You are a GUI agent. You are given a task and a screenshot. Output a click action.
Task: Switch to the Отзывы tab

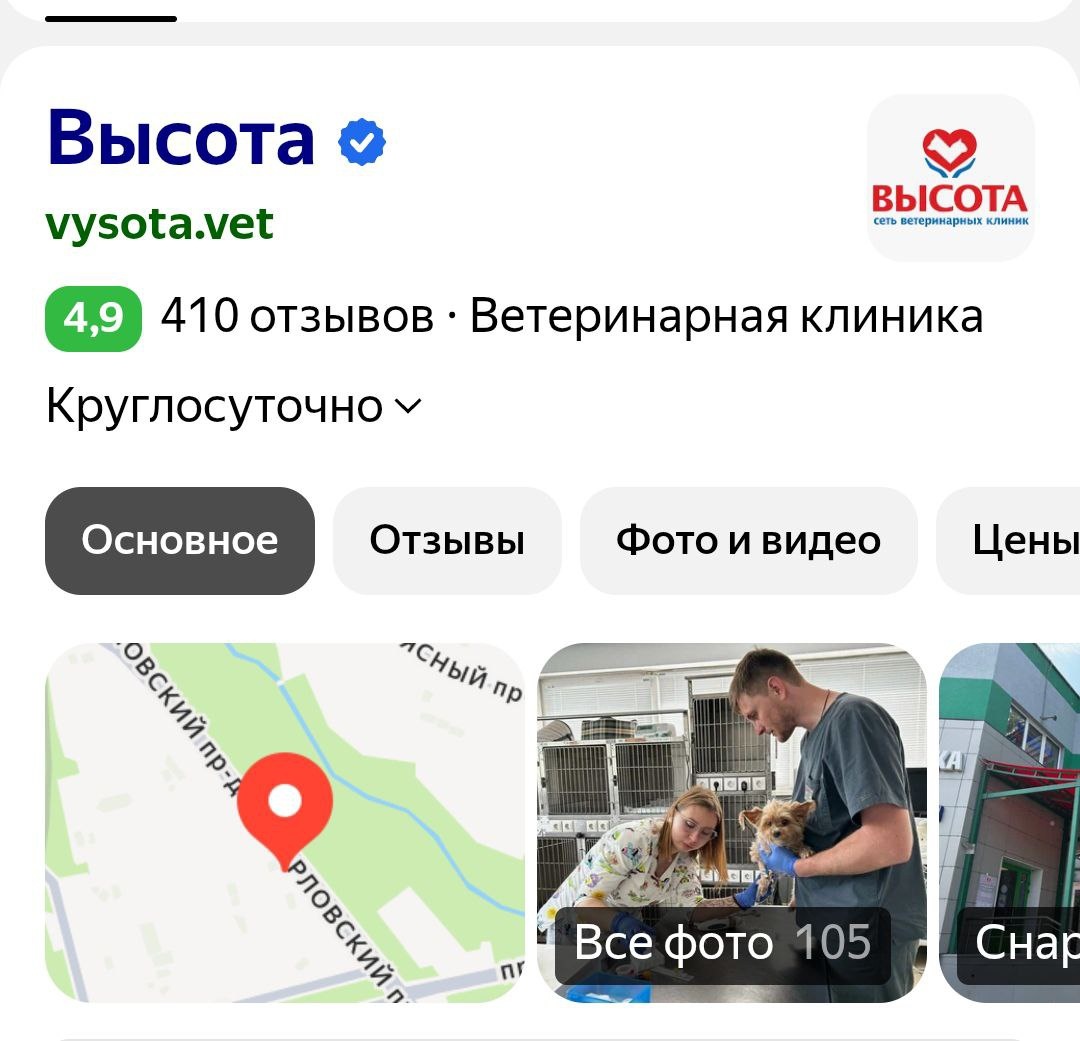tap(447, 540)
